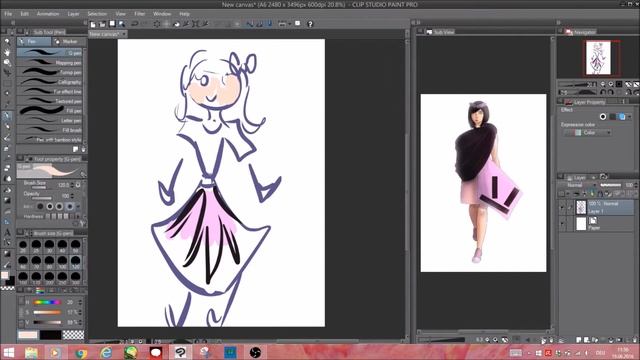Viewport: 640px width, 360px height.
Task: Select the Hand move tool in the toolbox
Action: tap(7, 52)
